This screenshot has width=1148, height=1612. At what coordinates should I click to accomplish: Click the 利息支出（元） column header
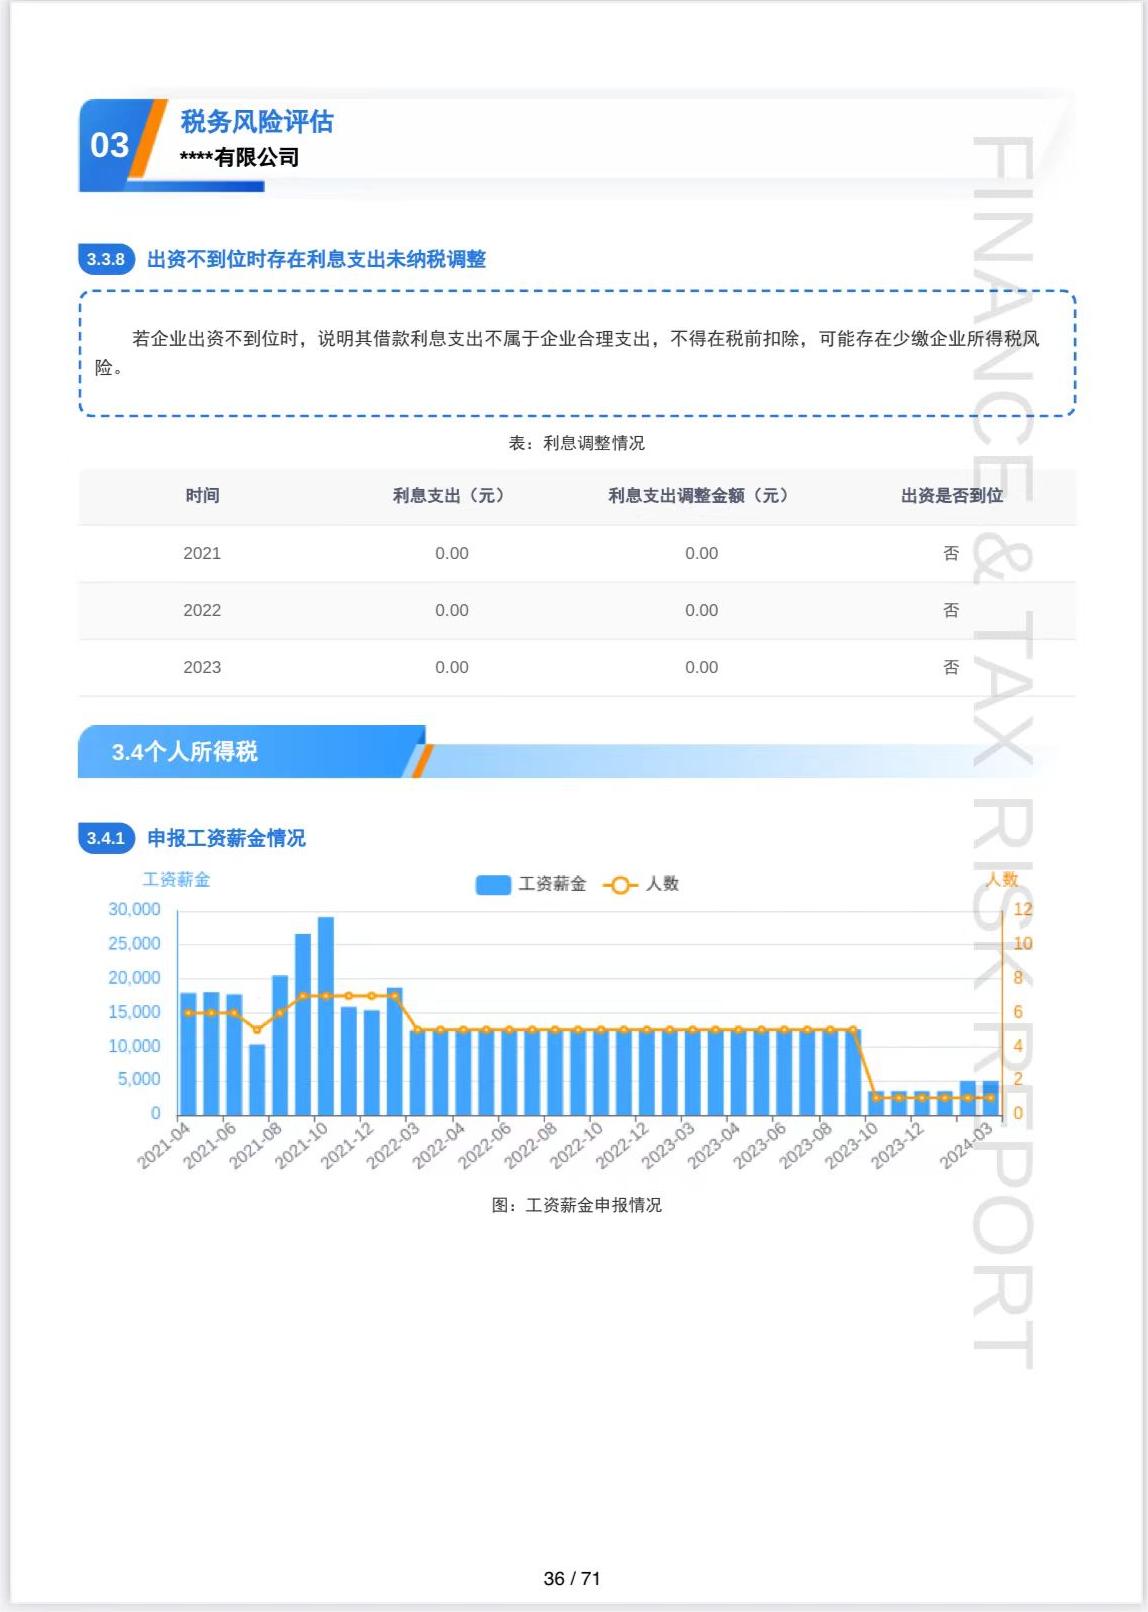click(449, 496)
